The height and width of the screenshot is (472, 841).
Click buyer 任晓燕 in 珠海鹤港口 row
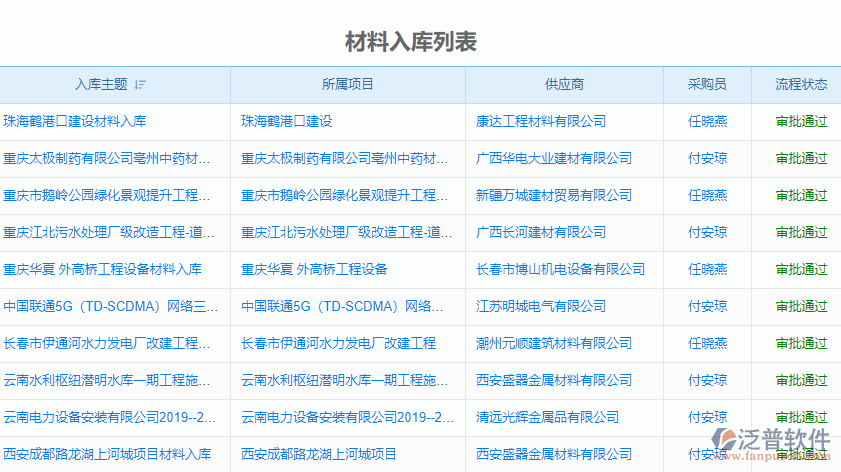pyautogui.click(x=708, y=122)
